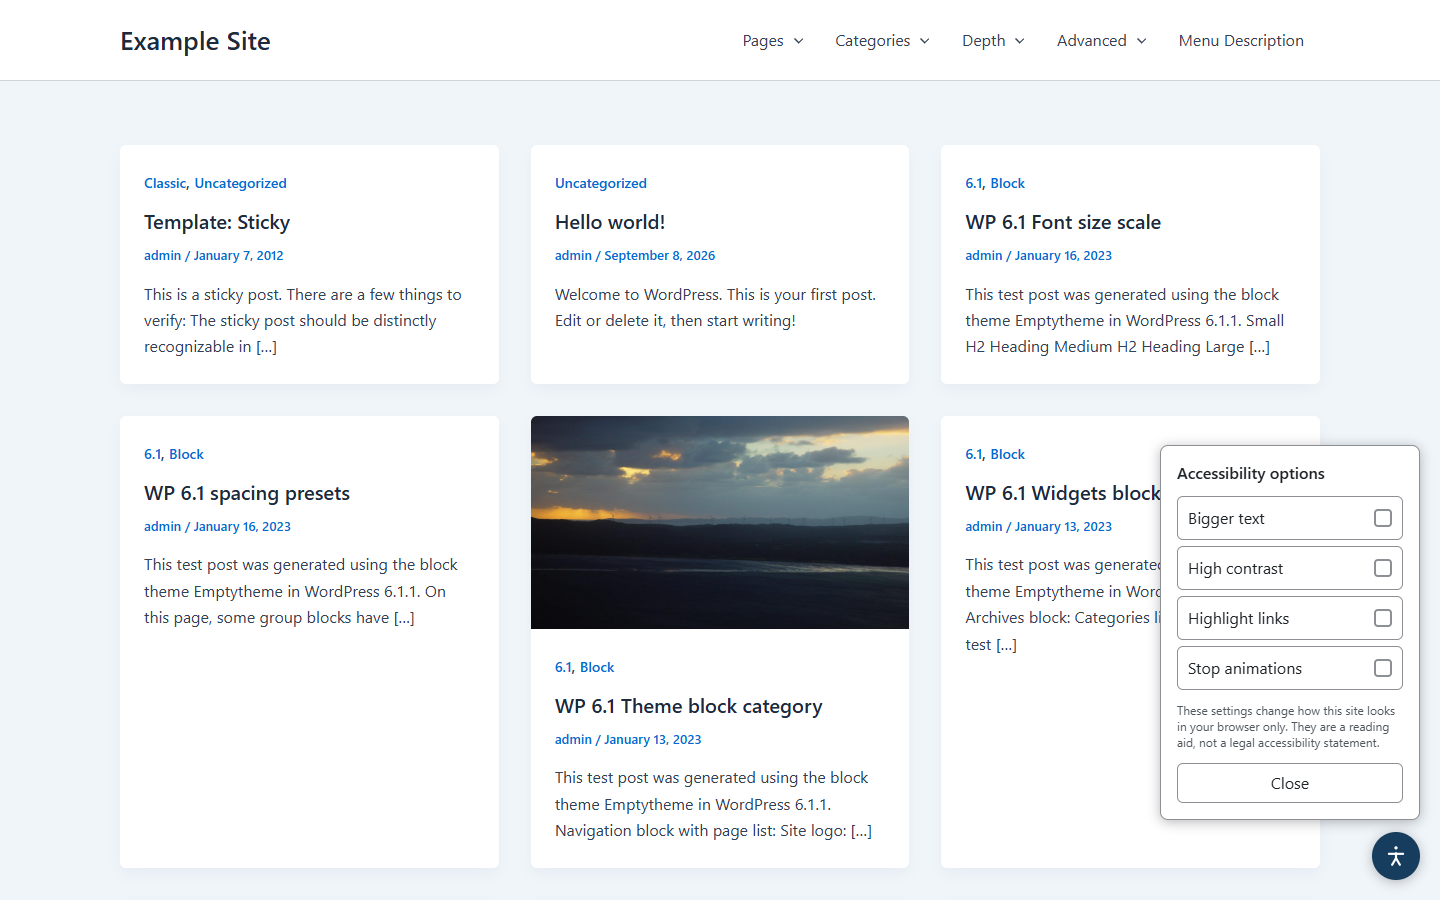Select the 6.1 category on Font size scale card
Image resolution: width=1440 pixels, height=900 pixels.
(974, 183)
